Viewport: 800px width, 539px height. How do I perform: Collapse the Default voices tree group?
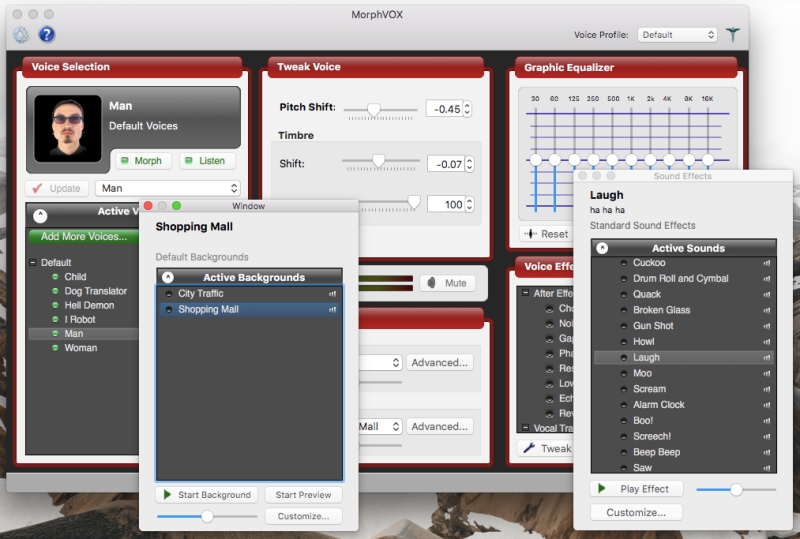33,262
